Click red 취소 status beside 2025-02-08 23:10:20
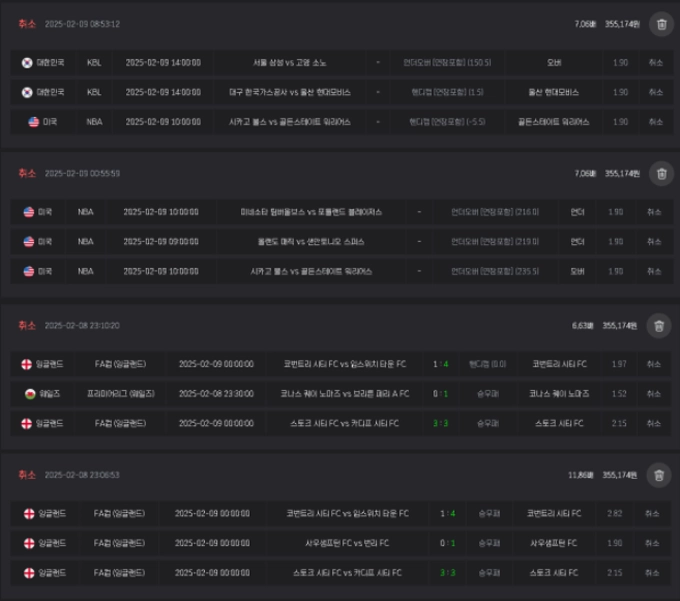This screenshot has width=680, height=601. pyautogui.click(x=27, y=325)
